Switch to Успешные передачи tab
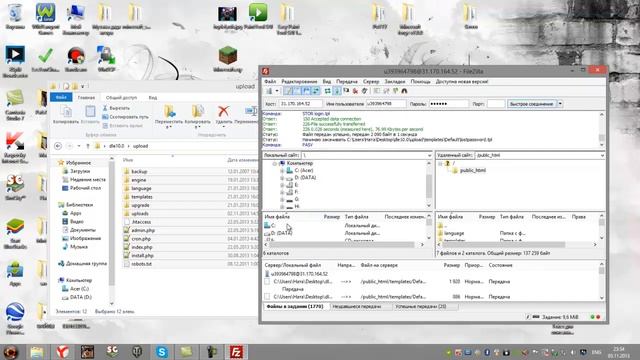The width and height of the screenshot is (640, 360). tap(420, 306)
